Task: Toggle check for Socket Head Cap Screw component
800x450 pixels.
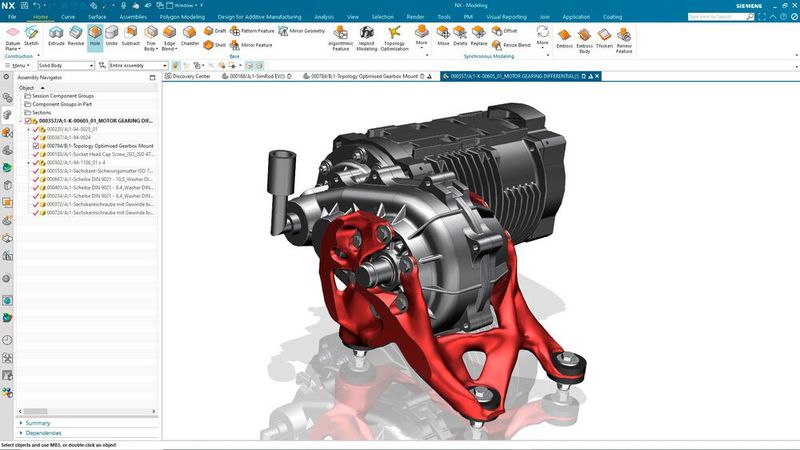Action: pyautogui.click(x=36, y=154)
